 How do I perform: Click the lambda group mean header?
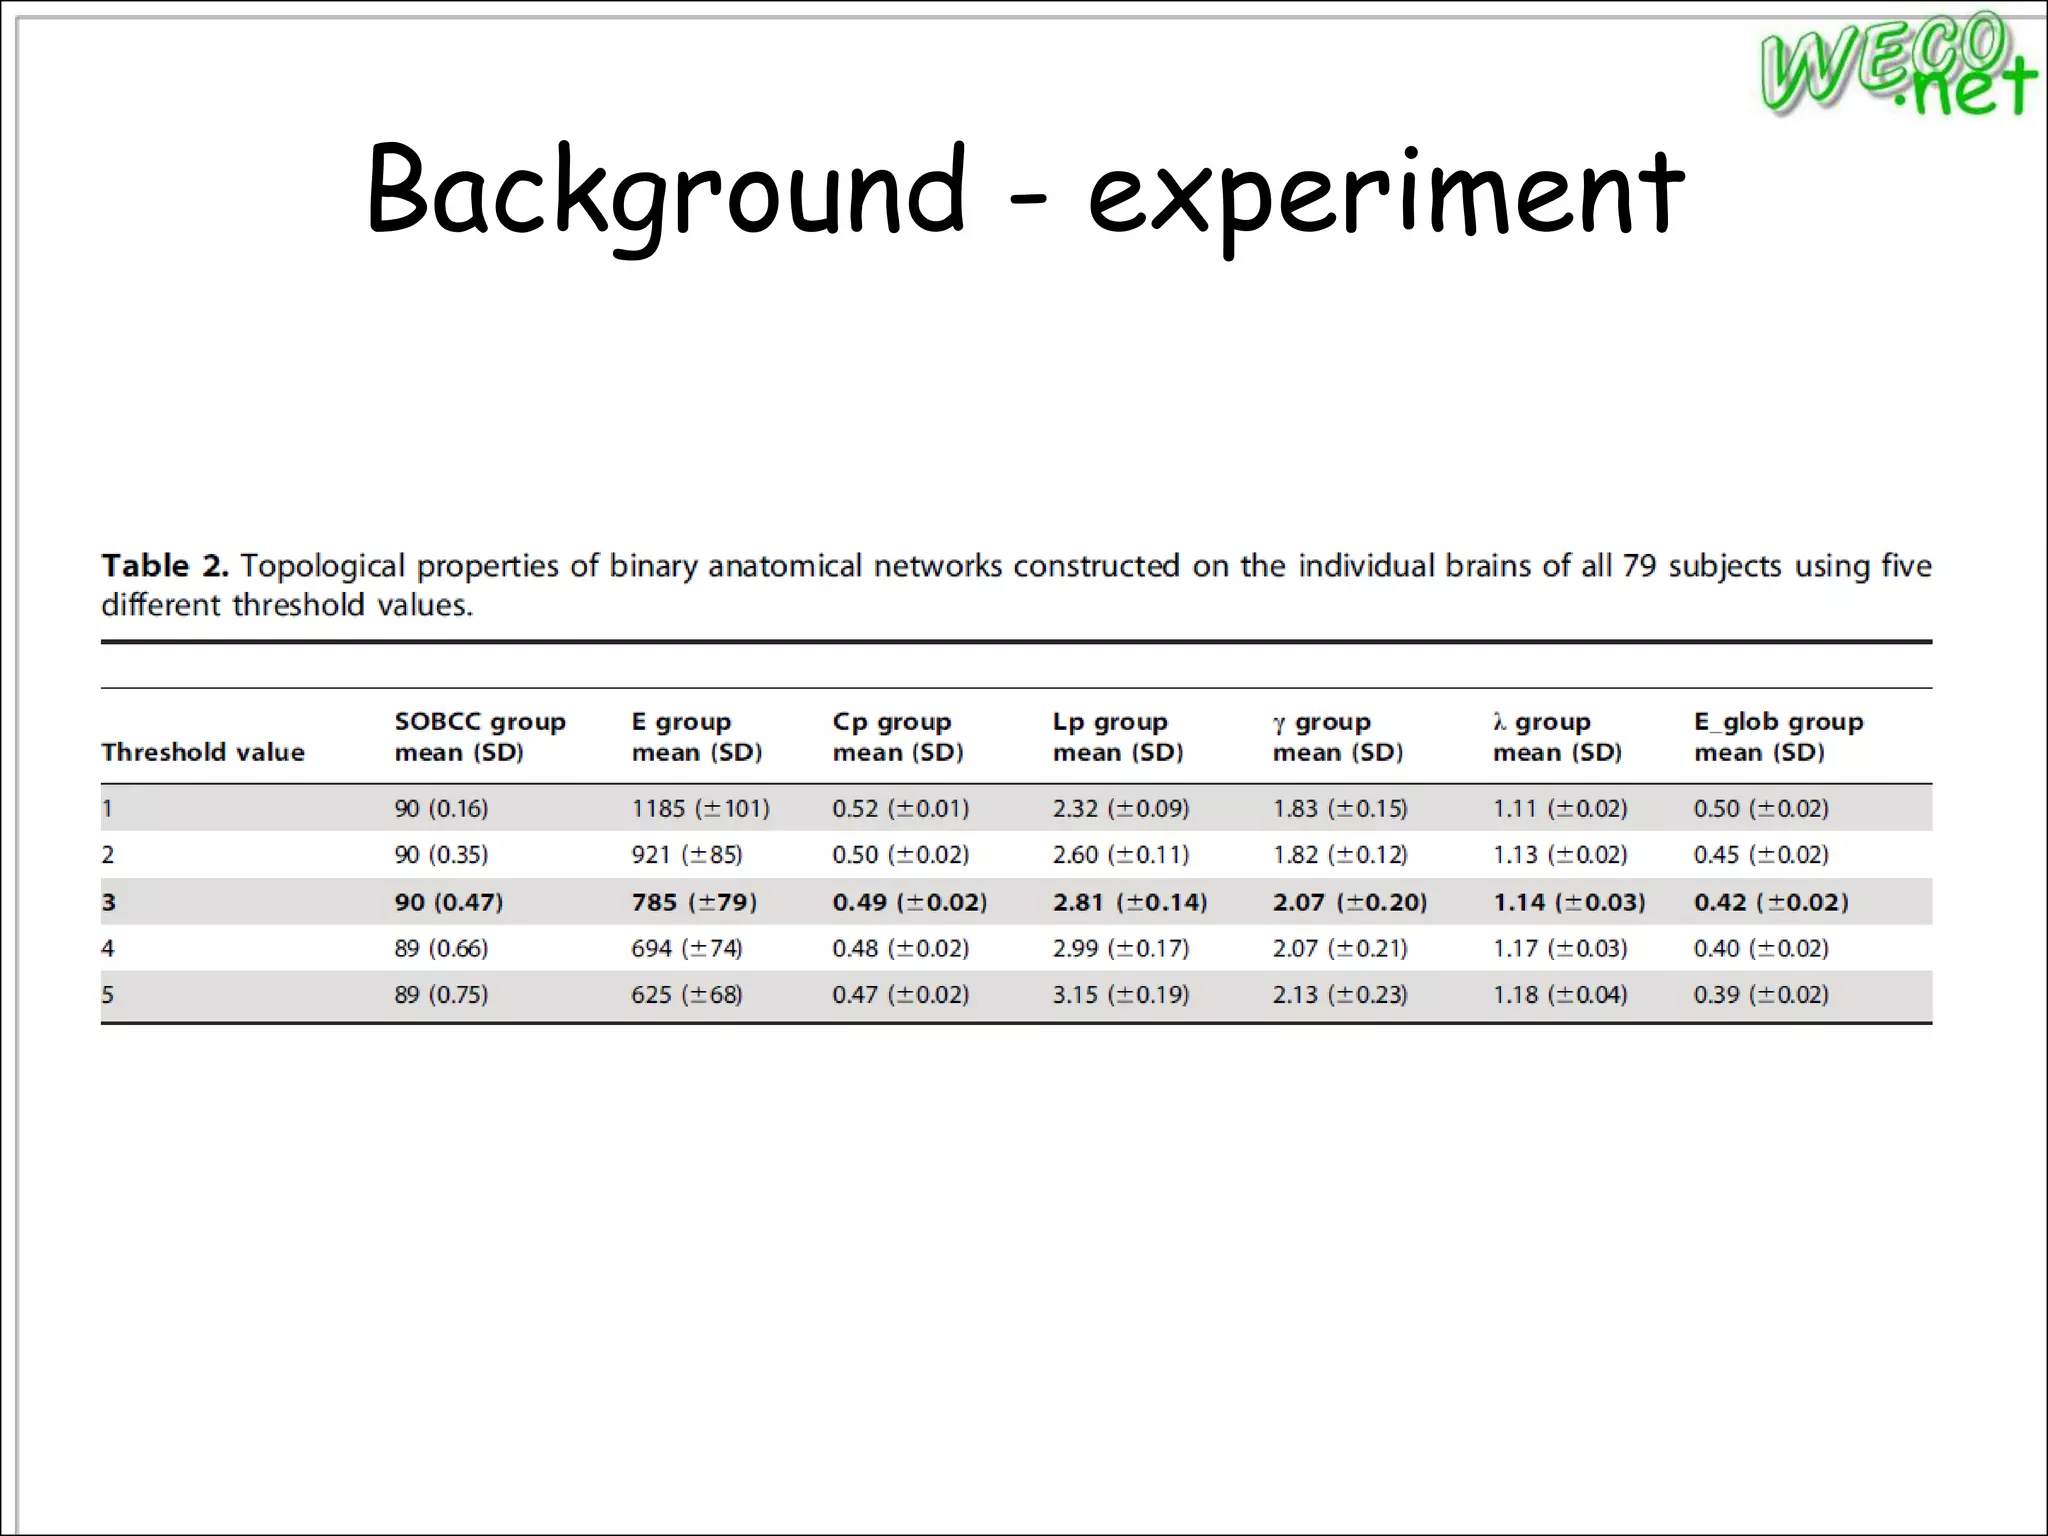coord(1556,737)
